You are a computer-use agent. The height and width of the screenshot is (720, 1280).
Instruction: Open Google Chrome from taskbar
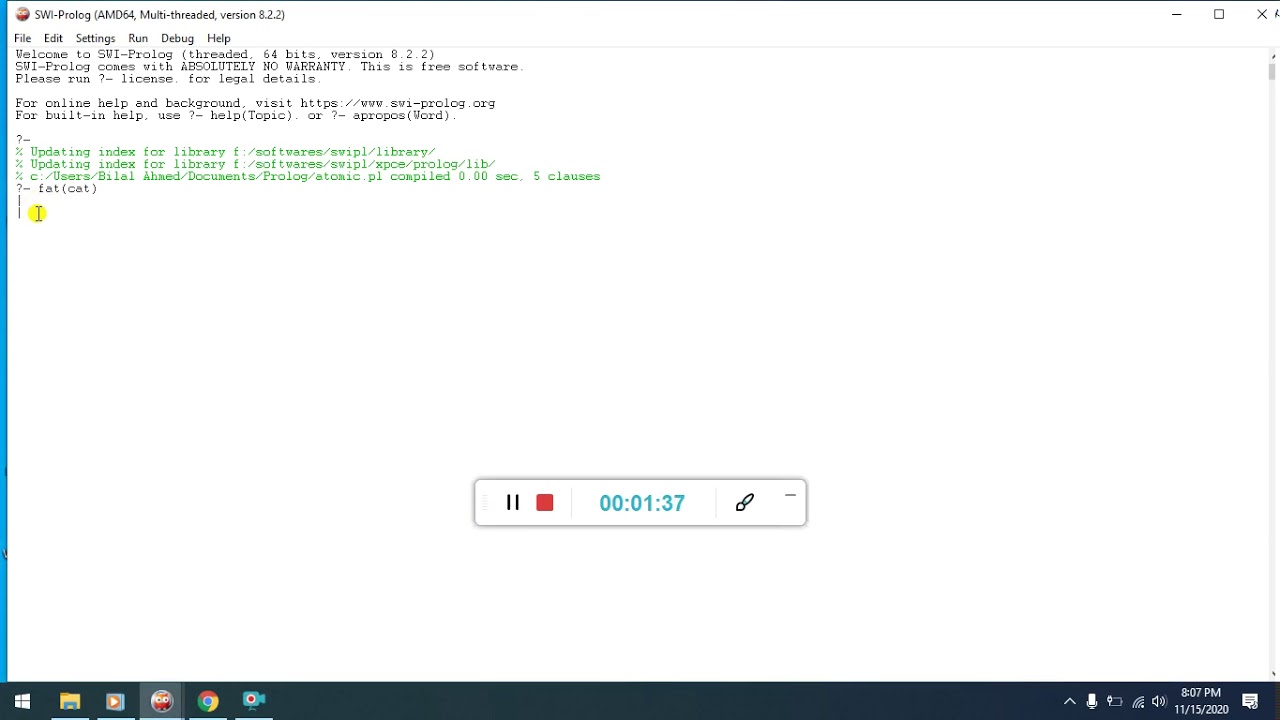(208, 701)
